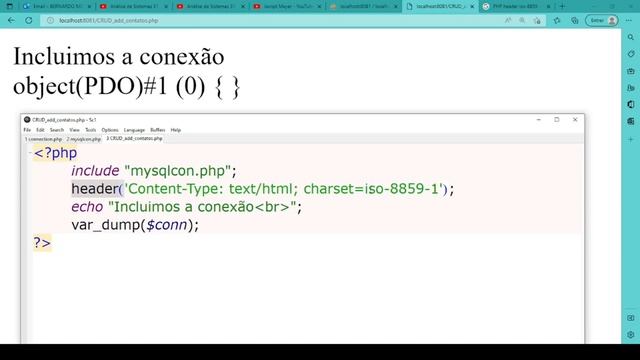Click the closing ?> PHP tag
Screen dimensions: 640x360
point(42,242)
